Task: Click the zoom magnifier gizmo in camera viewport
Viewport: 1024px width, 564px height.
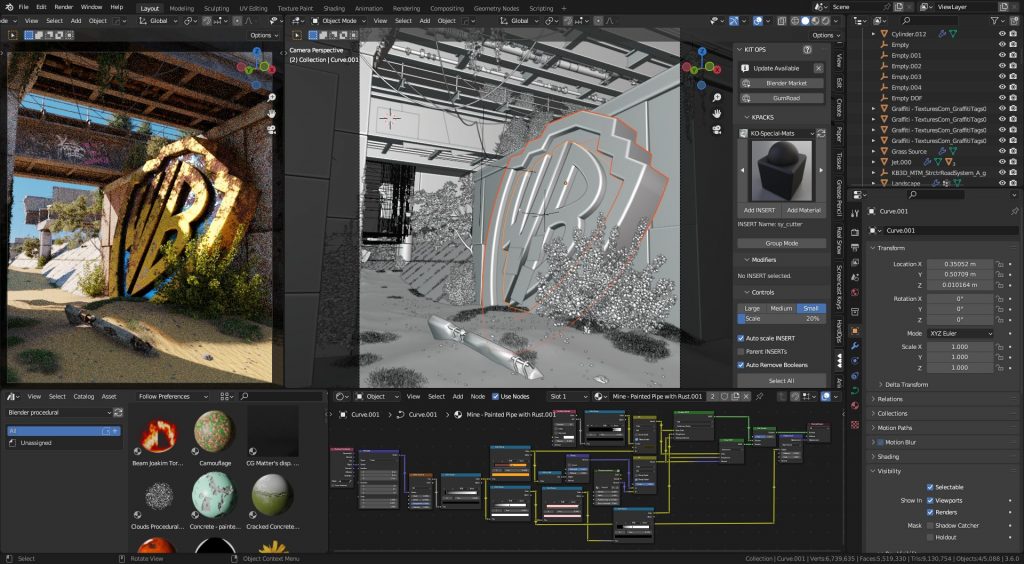Action: 716,97
